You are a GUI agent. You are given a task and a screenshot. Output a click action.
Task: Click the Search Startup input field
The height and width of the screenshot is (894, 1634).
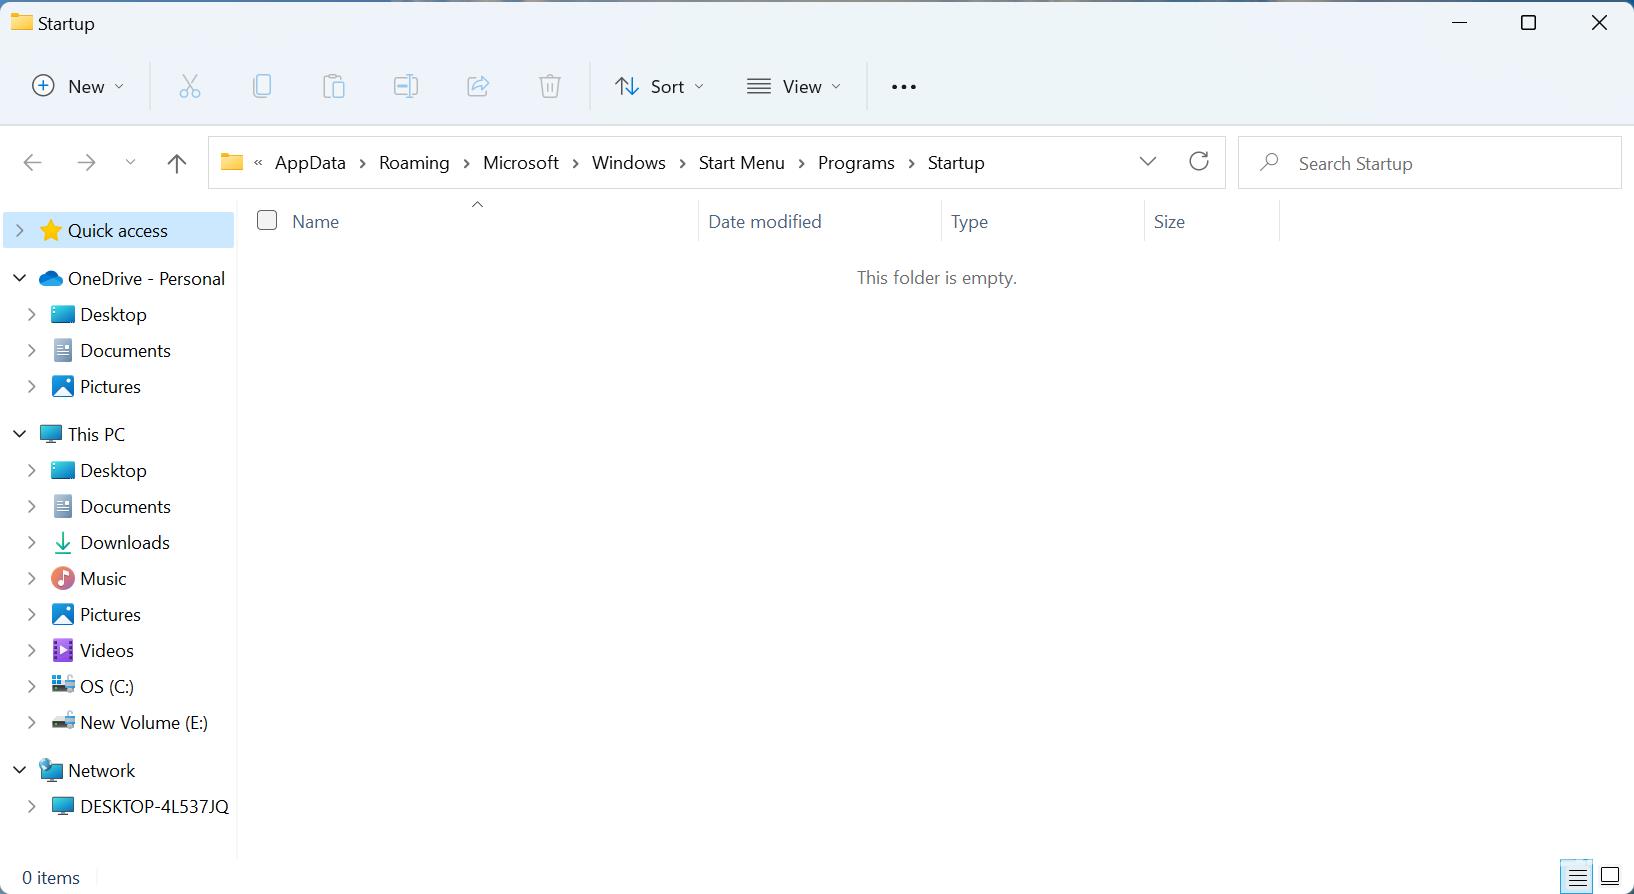1440,163
